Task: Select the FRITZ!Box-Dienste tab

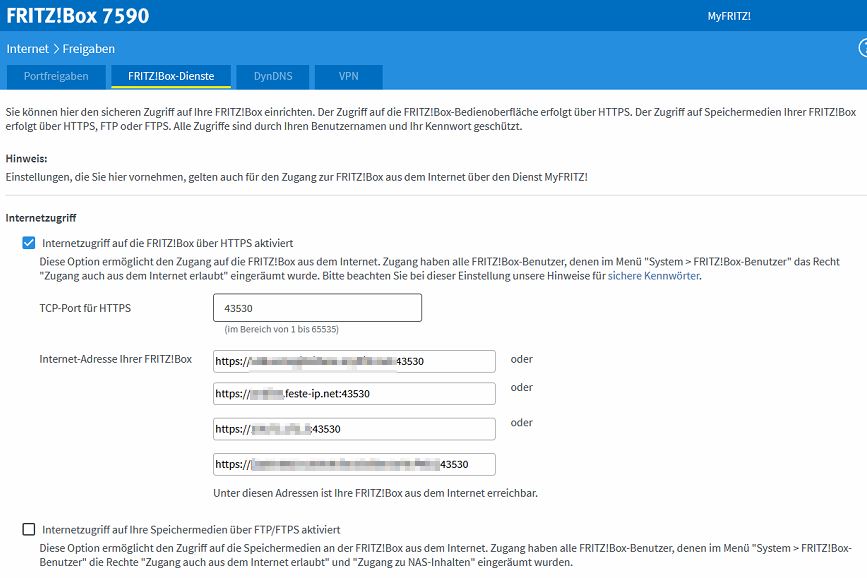Action: (171, 76)
